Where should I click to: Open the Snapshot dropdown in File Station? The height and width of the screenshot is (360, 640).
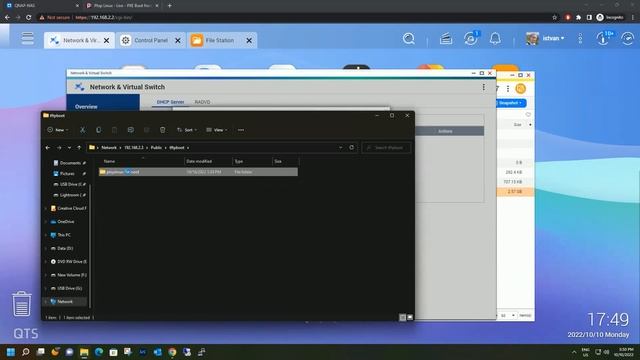tap(511, 103)
